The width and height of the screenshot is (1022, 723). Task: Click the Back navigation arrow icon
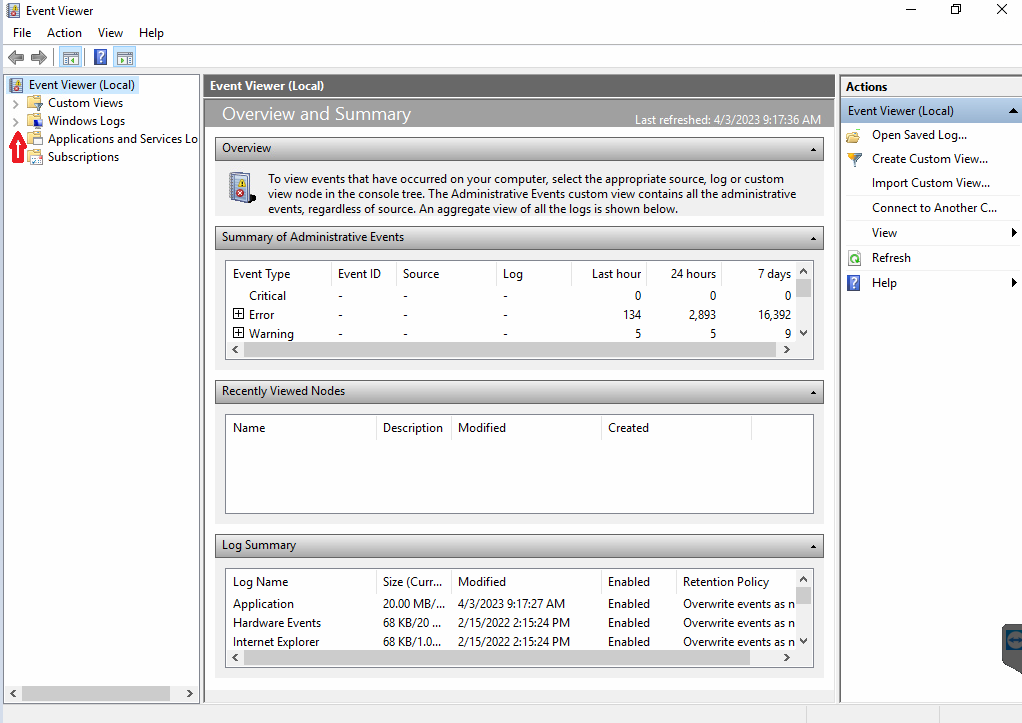point(15,57)
